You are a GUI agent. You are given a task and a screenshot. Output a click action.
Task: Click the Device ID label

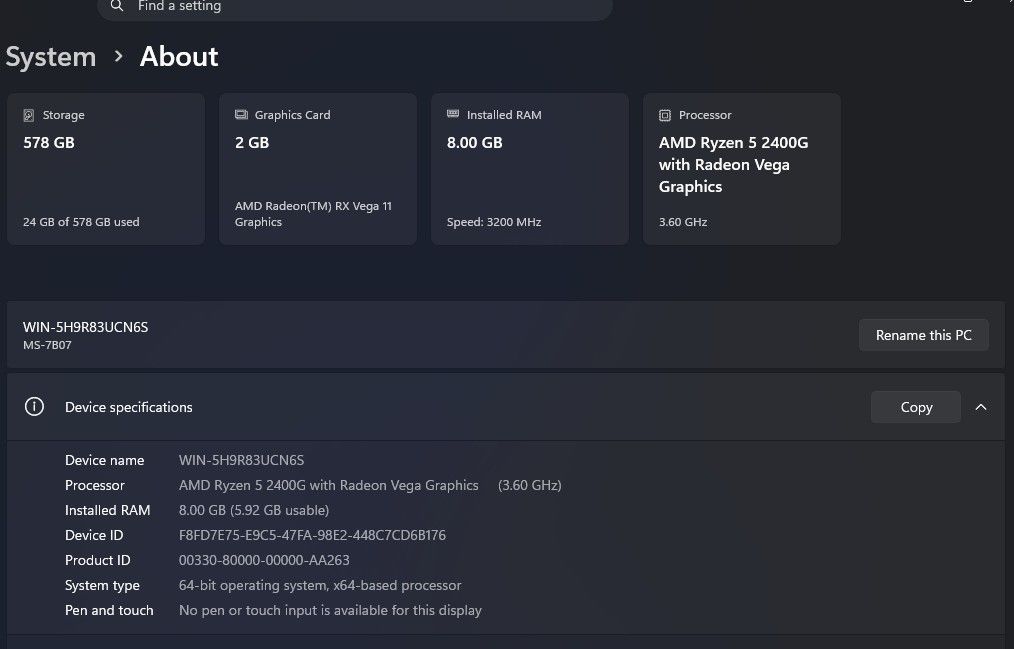point(94,535)
